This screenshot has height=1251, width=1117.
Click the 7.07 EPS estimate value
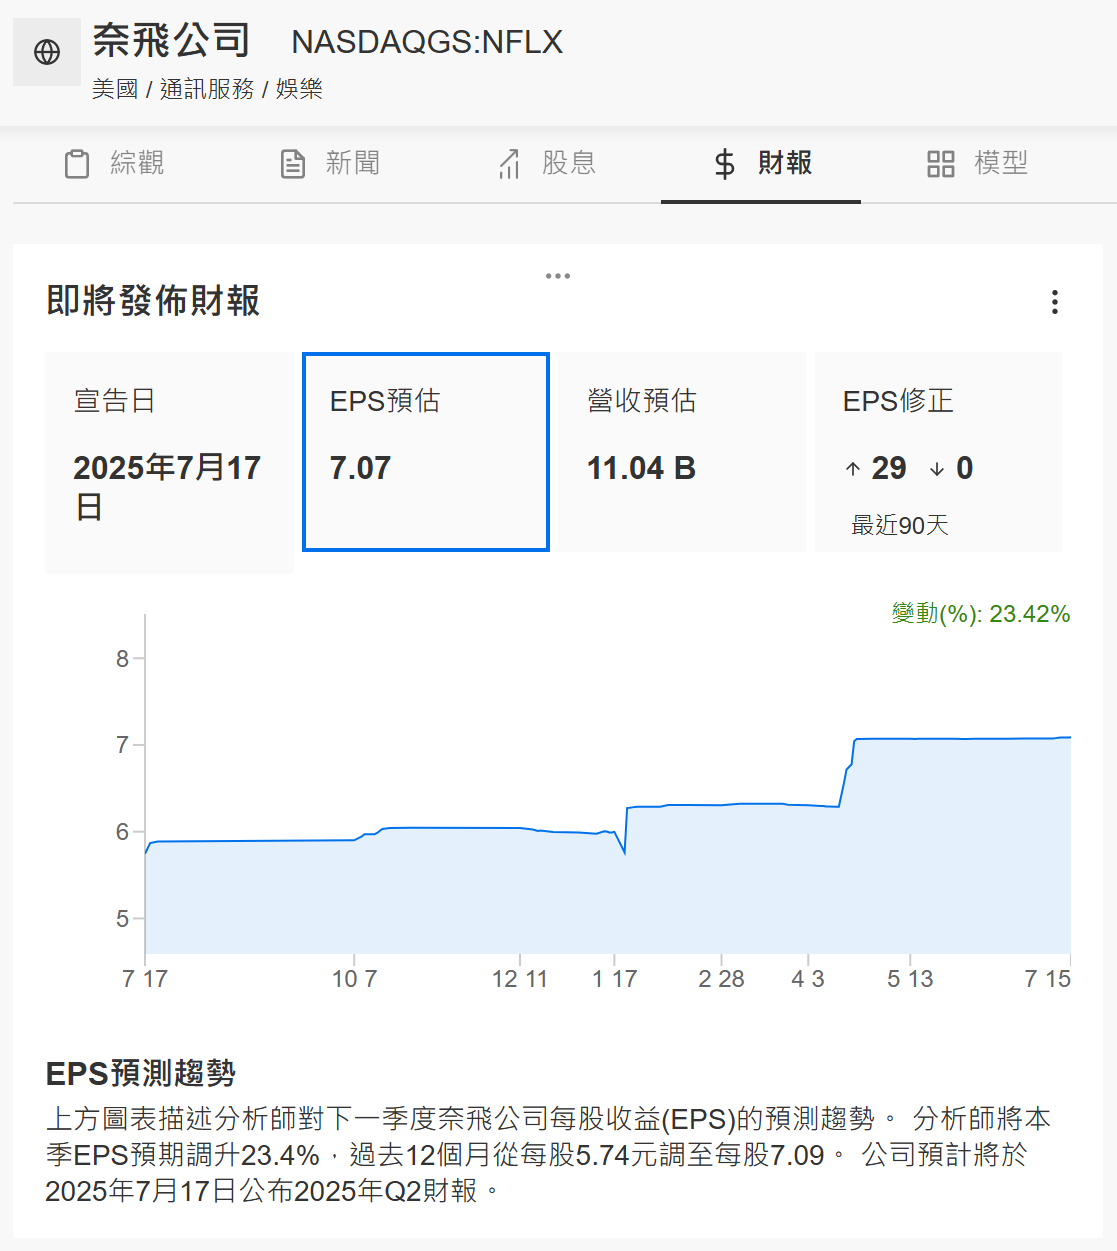pos(360,469)
